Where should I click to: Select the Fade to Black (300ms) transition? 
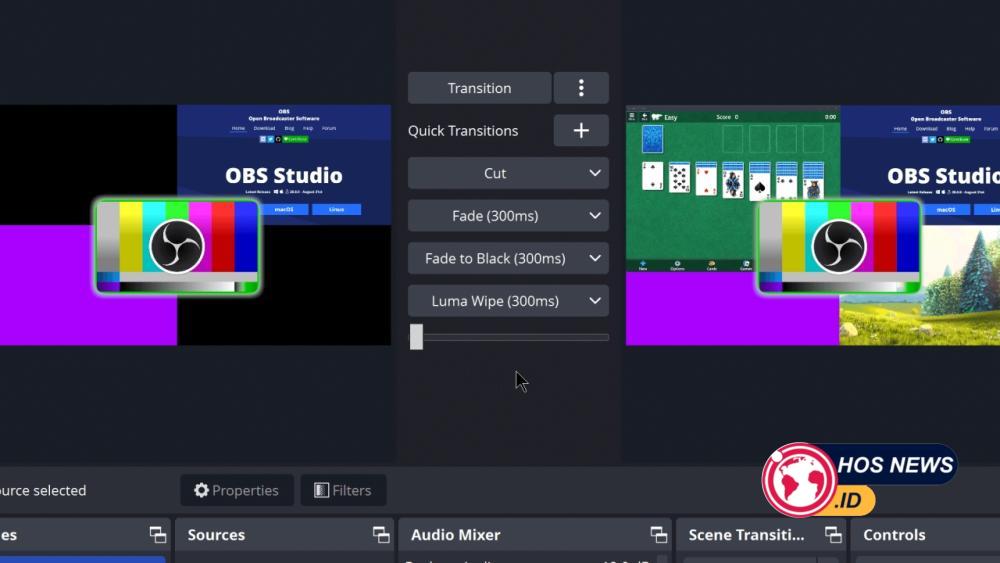[x=495, y=258]
